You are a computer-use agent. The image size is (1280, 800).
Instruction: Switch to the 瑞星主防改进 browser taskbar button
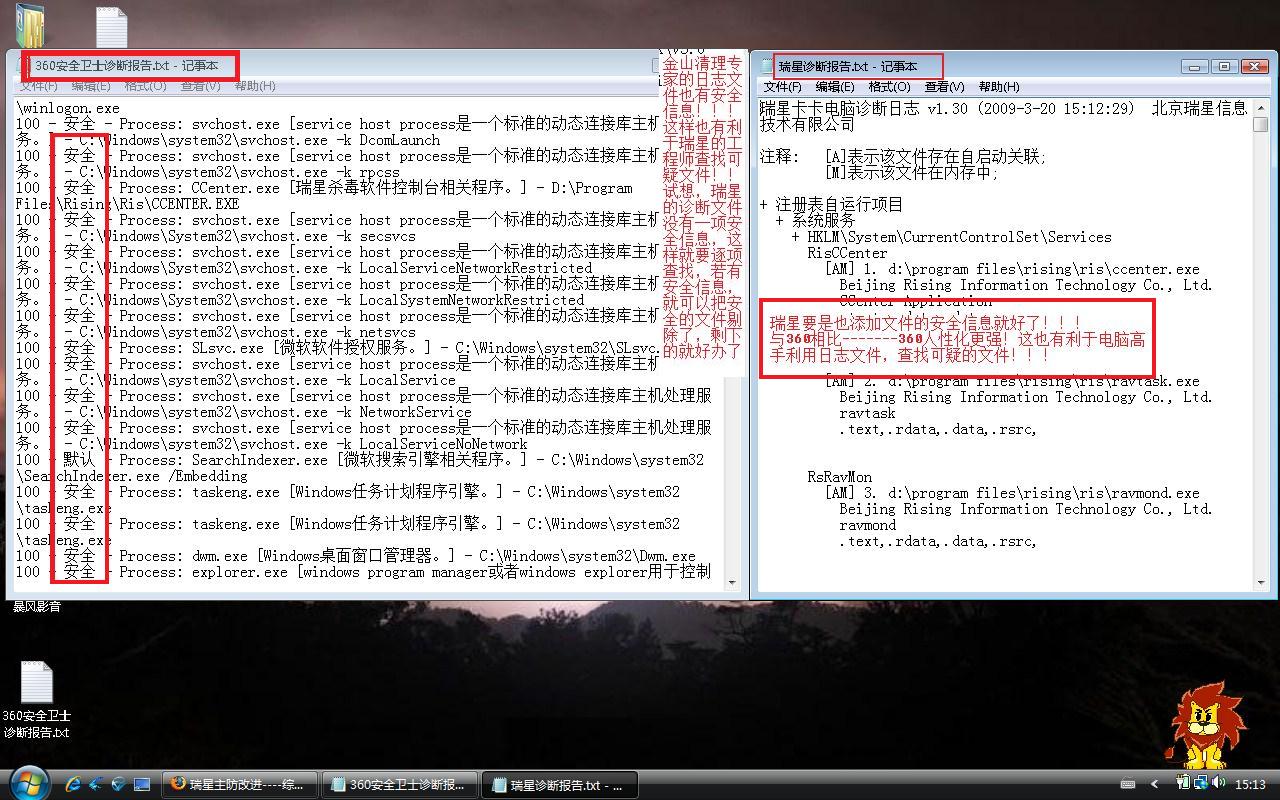point(240,785)
